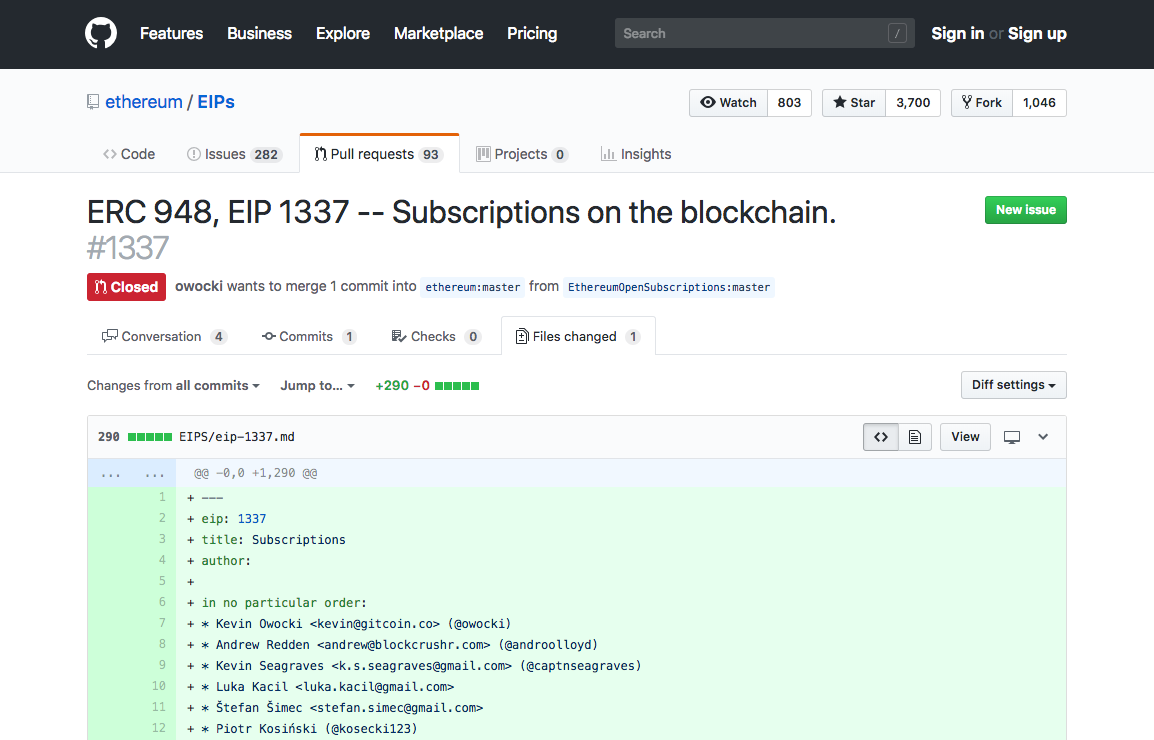Open the EIPs repository link

tap(216, 102)
